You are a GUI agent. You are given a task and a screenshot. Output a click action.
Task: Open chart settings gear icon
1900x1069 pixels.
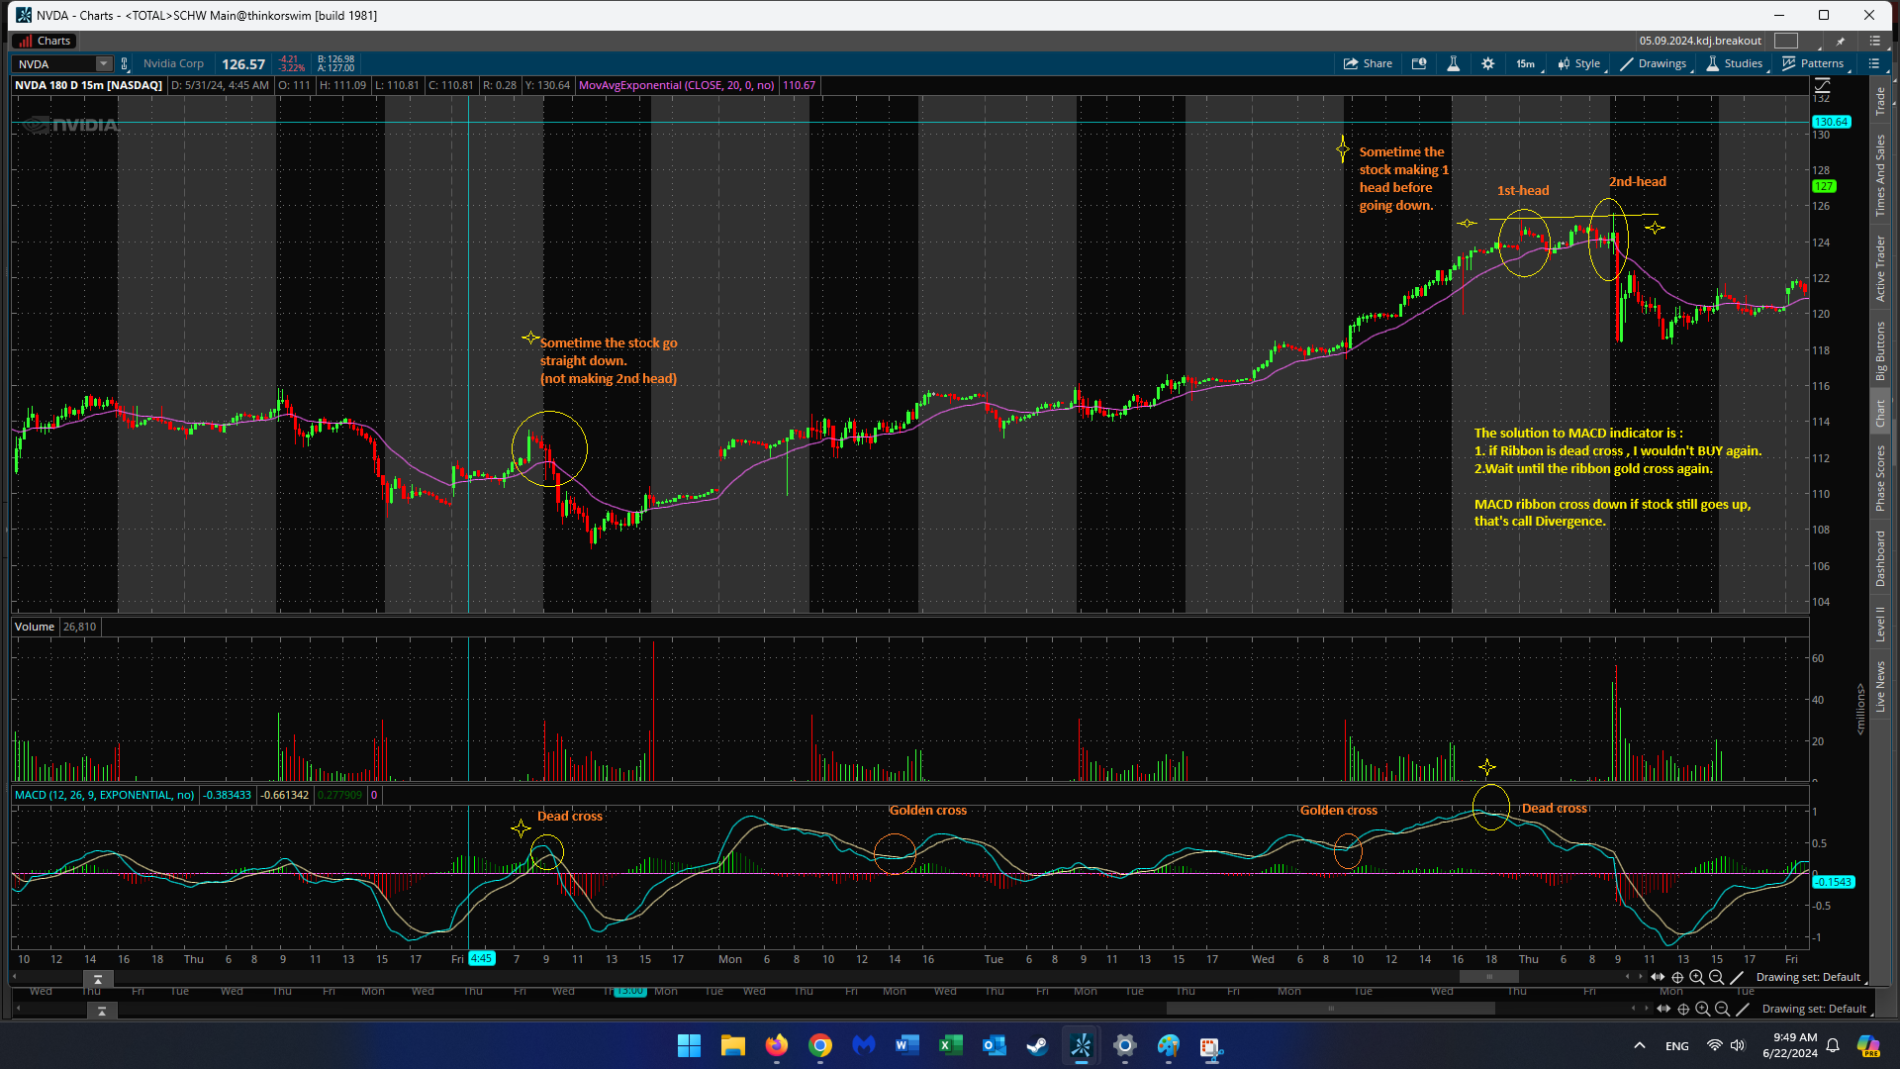1488,63
